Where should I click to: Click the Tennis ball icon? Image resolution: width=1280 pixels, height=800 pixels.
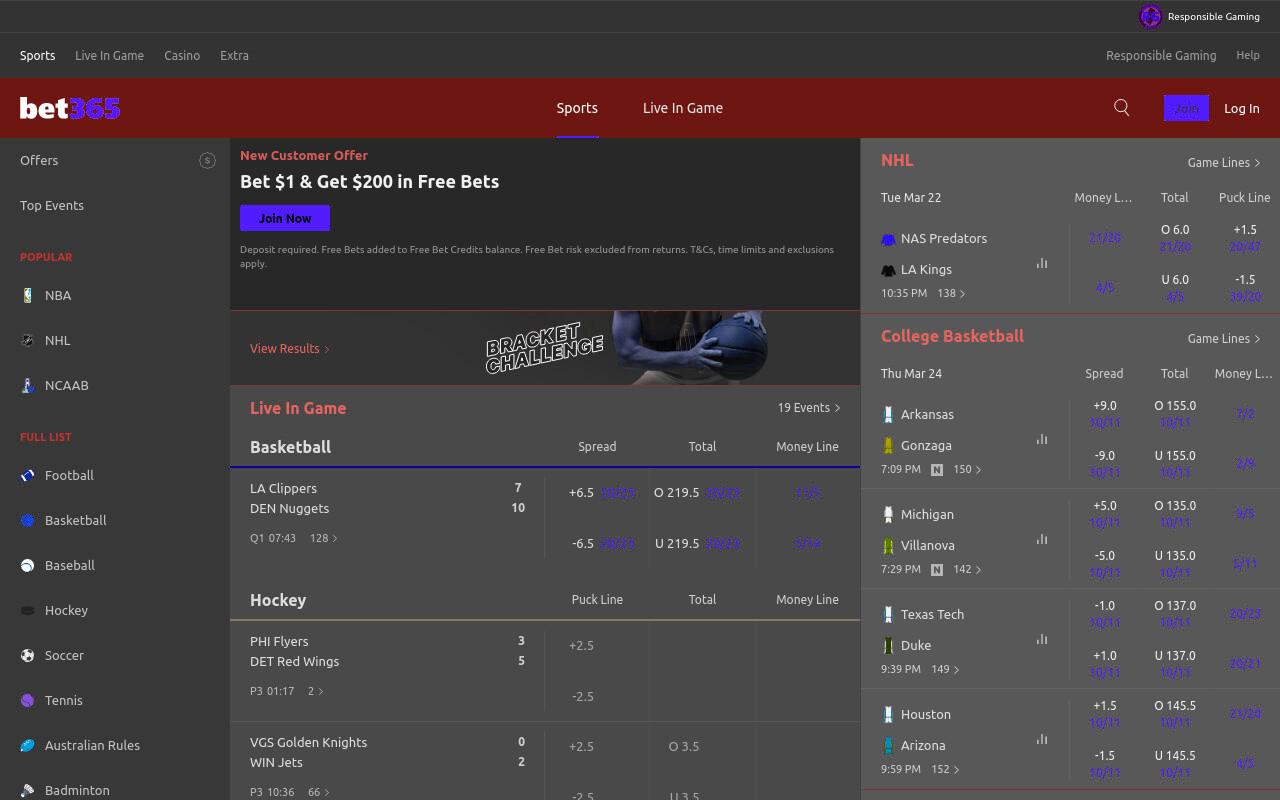click(x=28, y=700)
